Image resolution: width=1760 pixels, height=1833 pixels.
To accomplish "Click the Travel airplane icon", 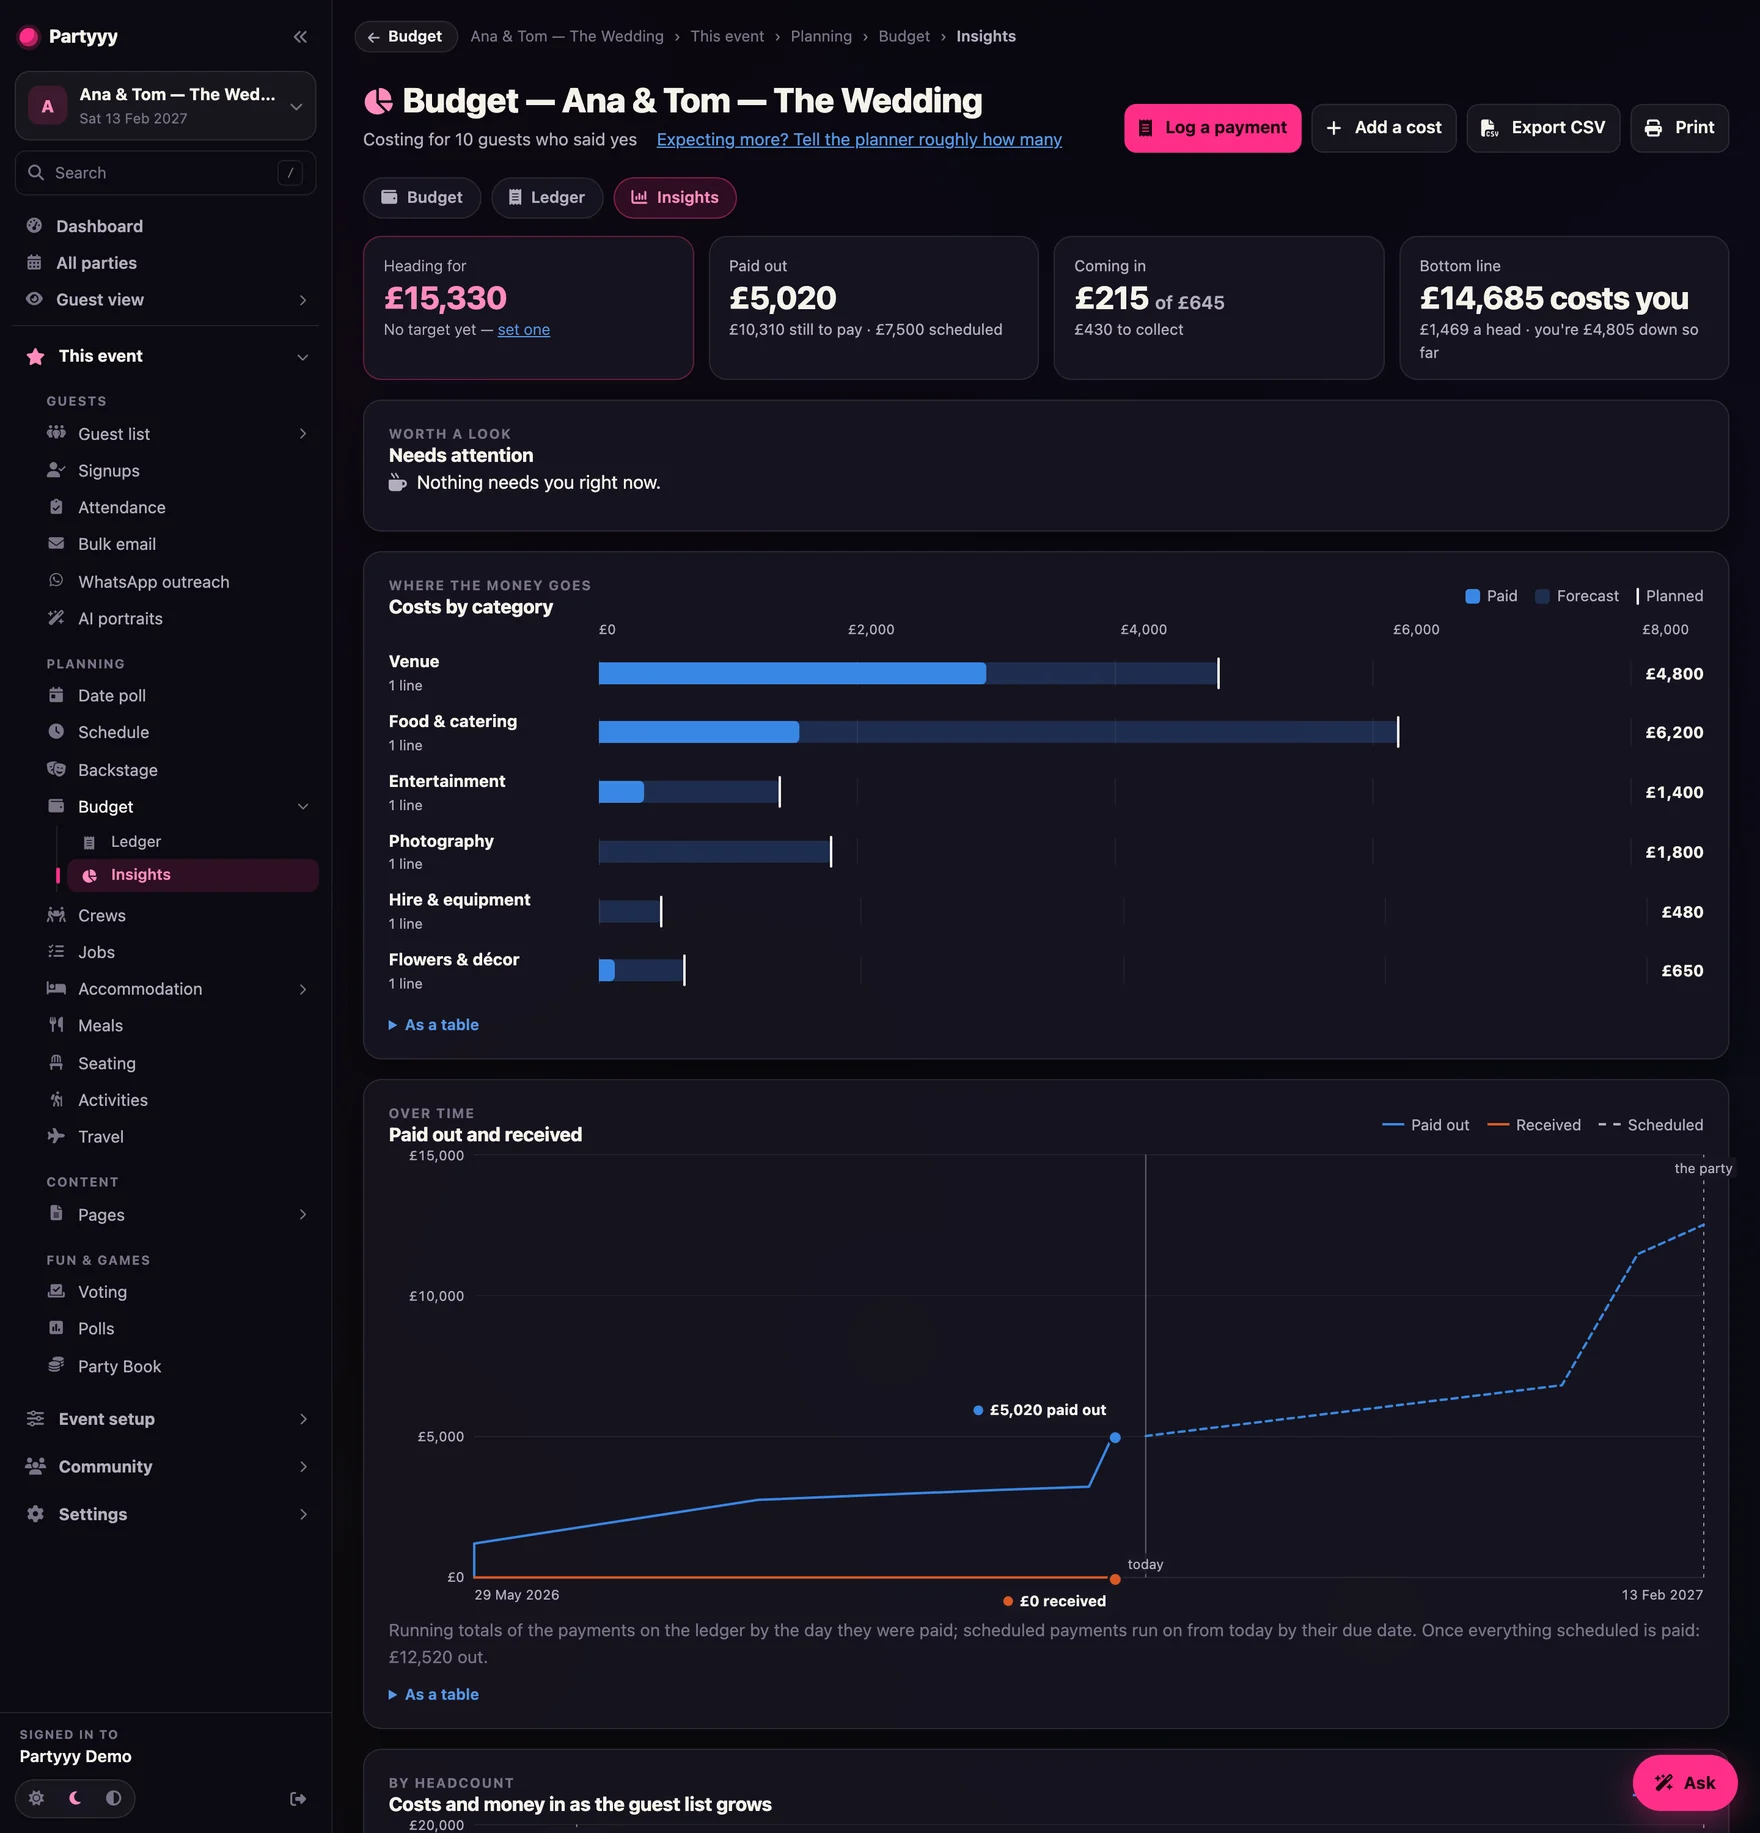I will (x=56, y=1136).
